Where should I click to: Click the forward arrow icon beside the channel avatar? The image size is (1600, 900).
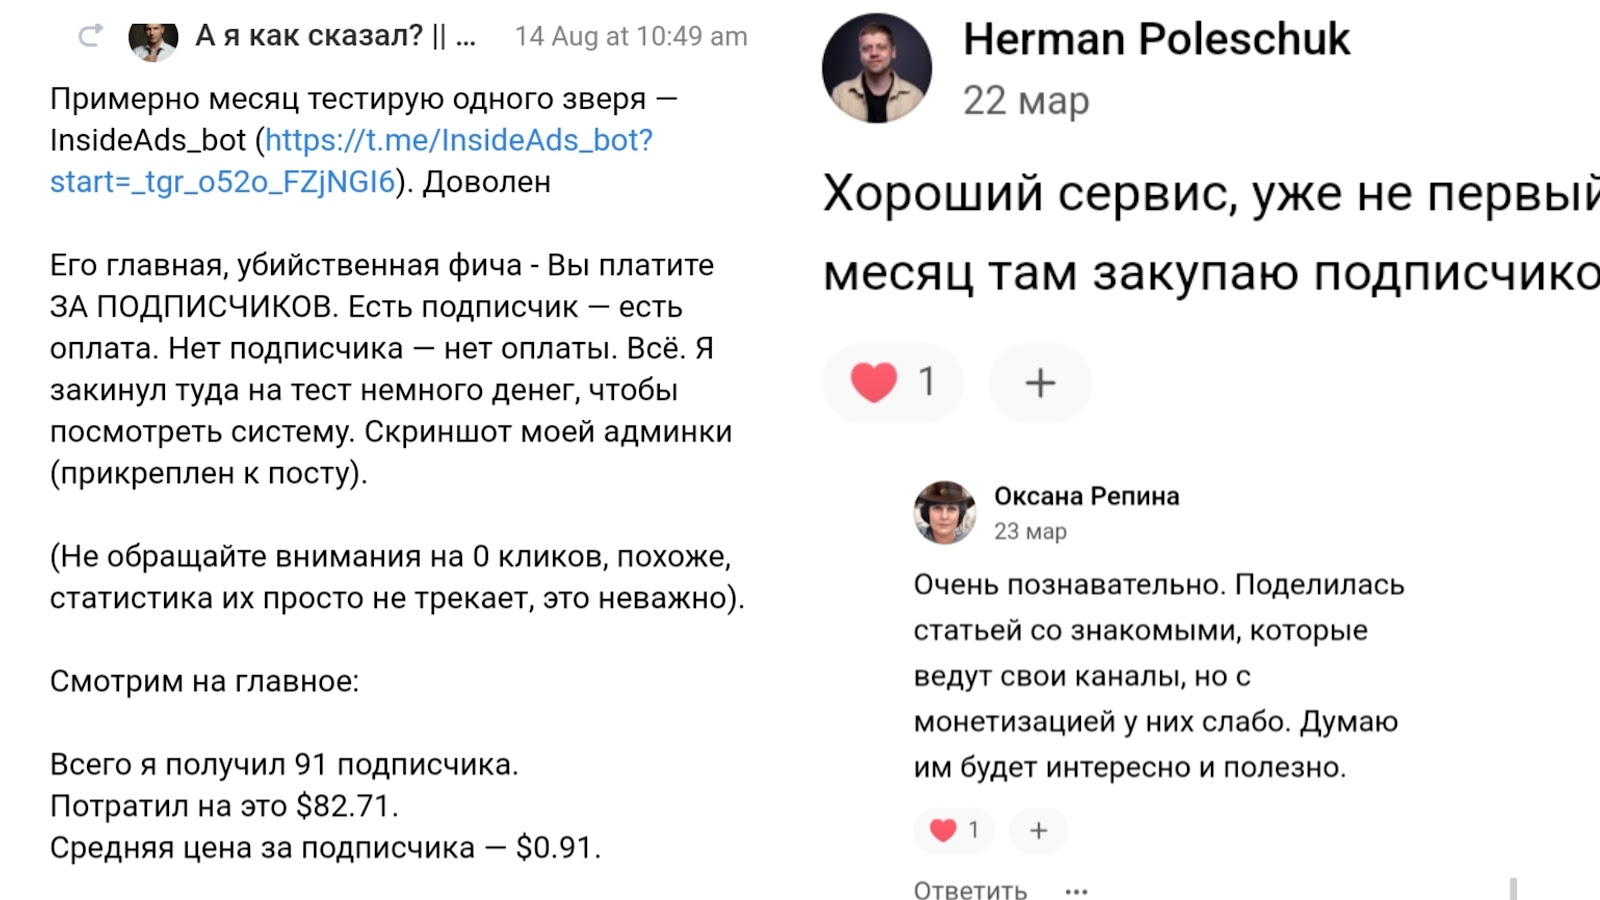90,37
